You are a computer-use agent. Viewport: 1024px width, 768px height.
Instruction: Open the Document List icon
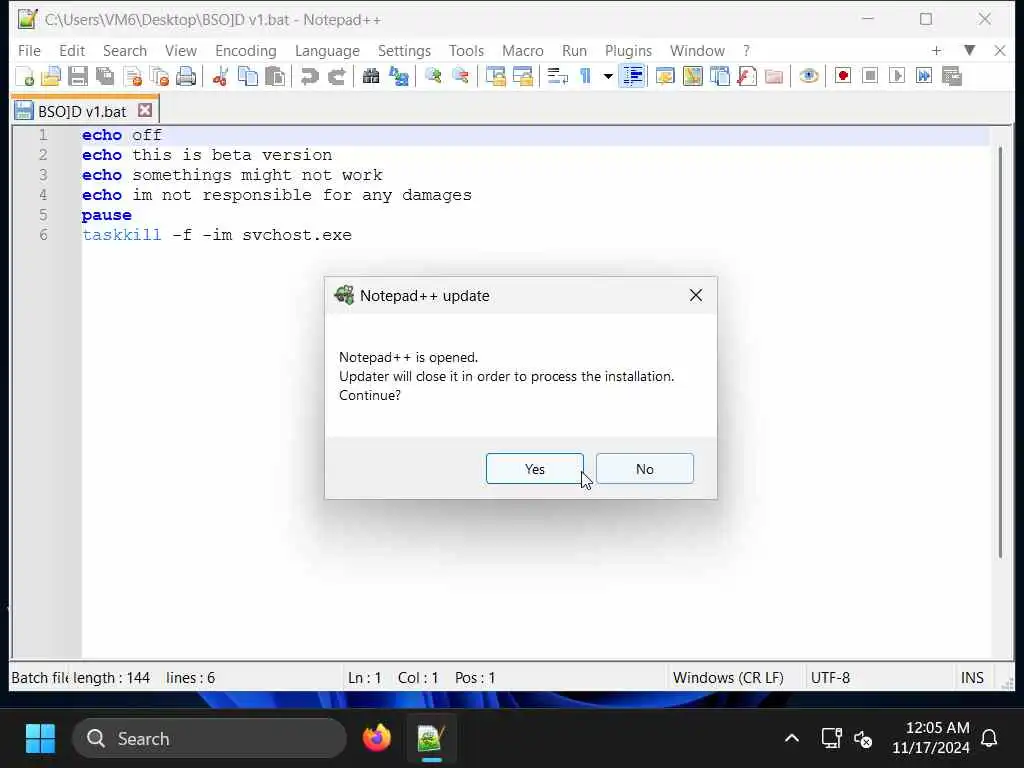720,76
